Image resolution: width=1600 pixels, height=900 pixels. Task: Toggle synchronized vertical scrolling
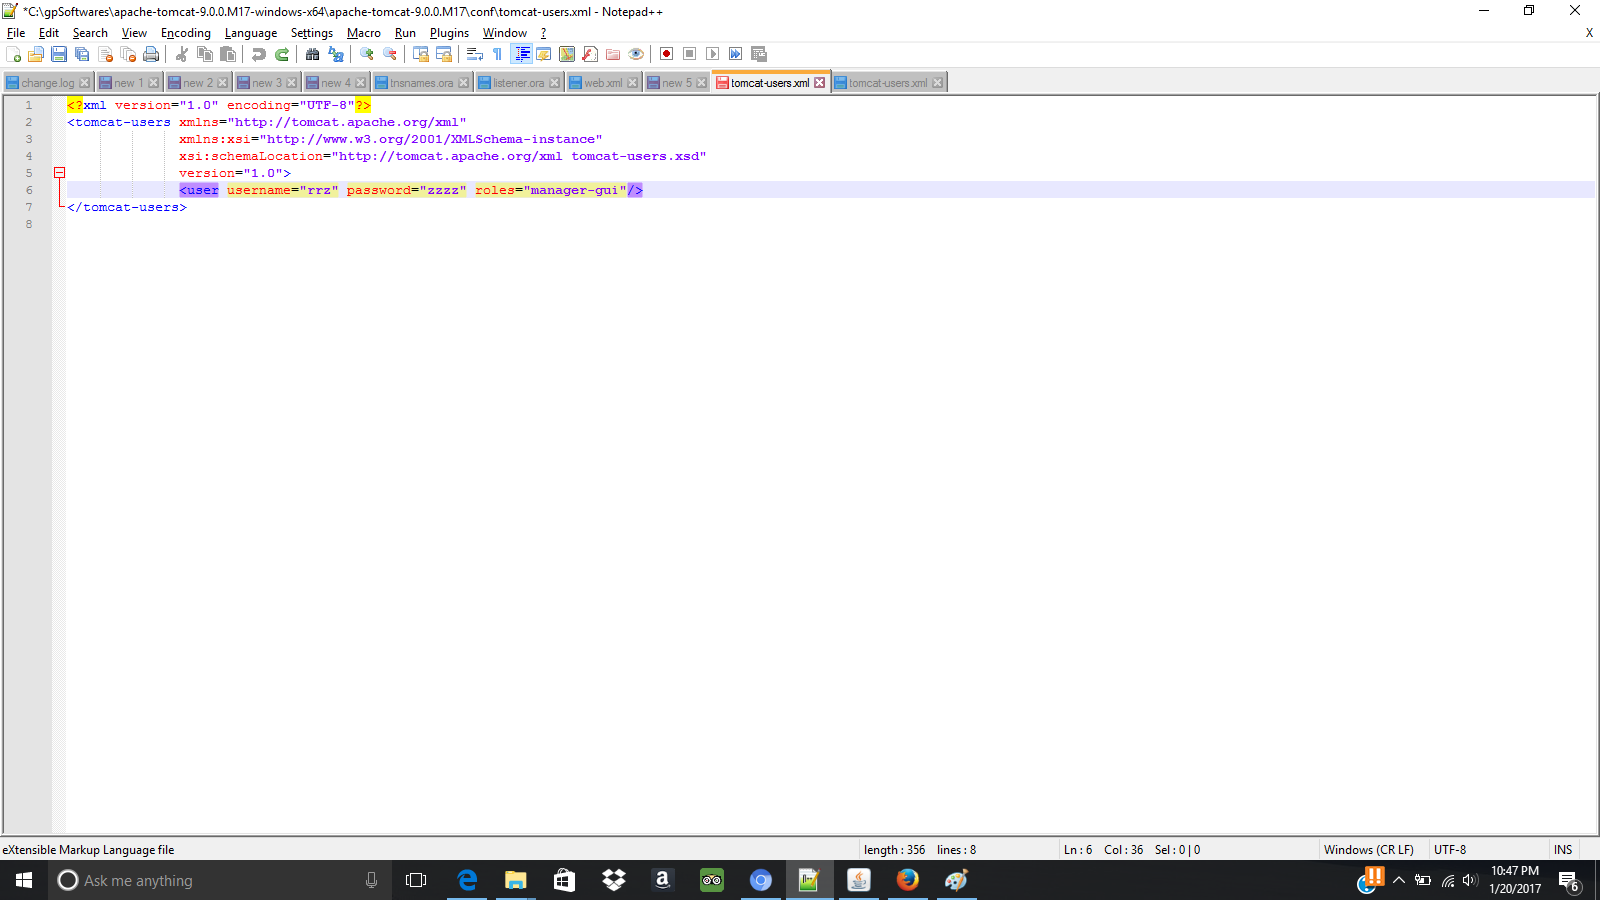click(x=422, y=54)
